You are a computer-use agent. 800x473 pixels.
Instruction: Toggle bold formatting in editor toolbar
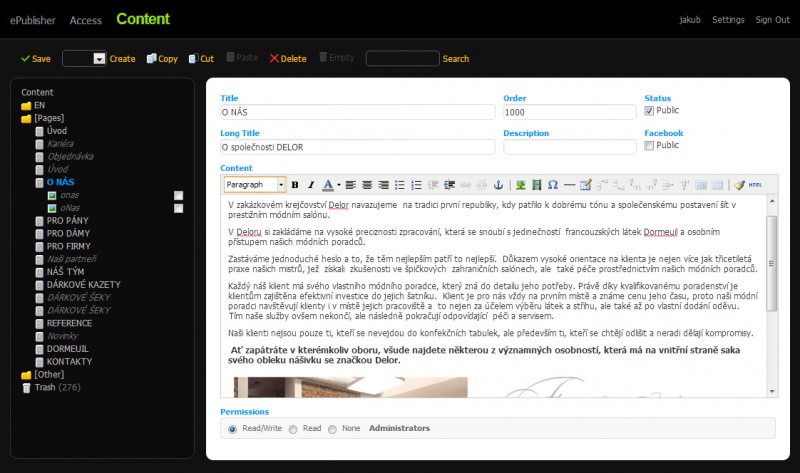pos(296,185)
